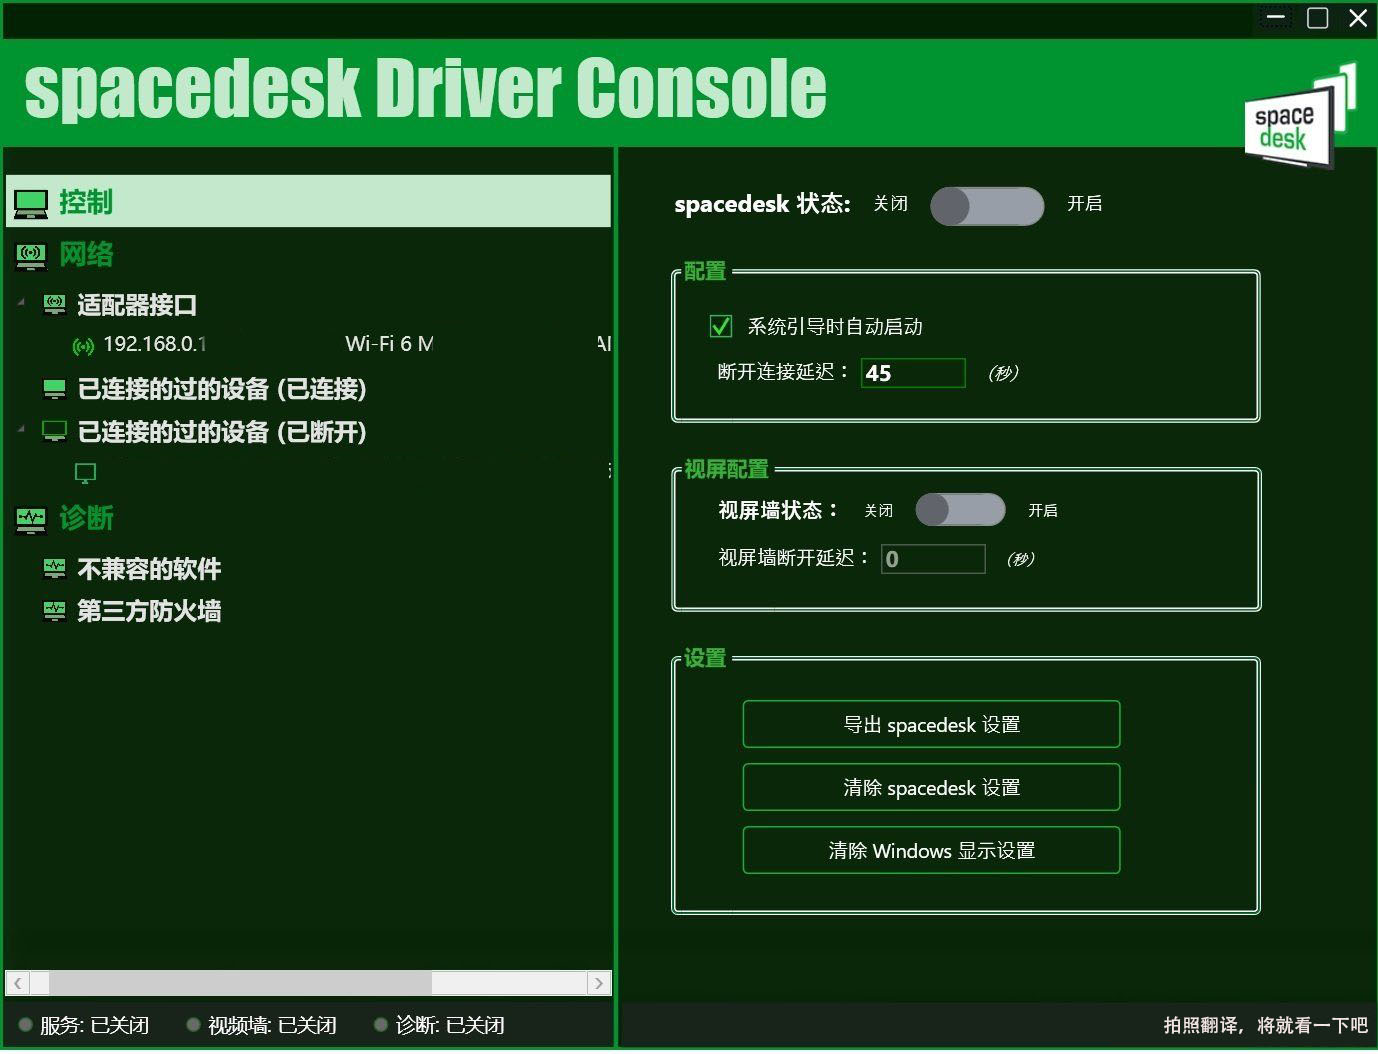Viewport: 1378px width, 1054px height.
Task: Click the 断开连接延迟 input field
Action: click(913, 373)
